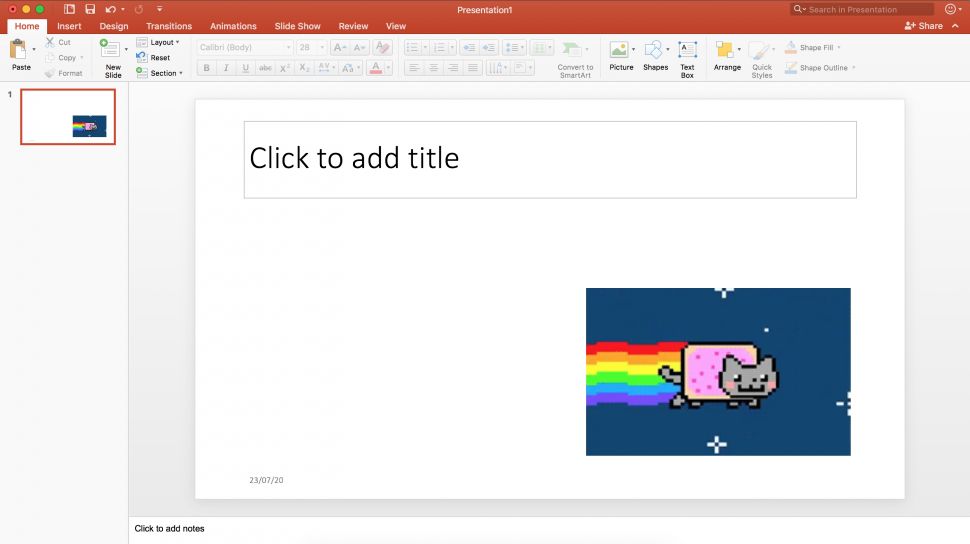Click the Shape Fill paint bucket
Image resolution: width=970 pixels, height=544 pixels.
791,47
